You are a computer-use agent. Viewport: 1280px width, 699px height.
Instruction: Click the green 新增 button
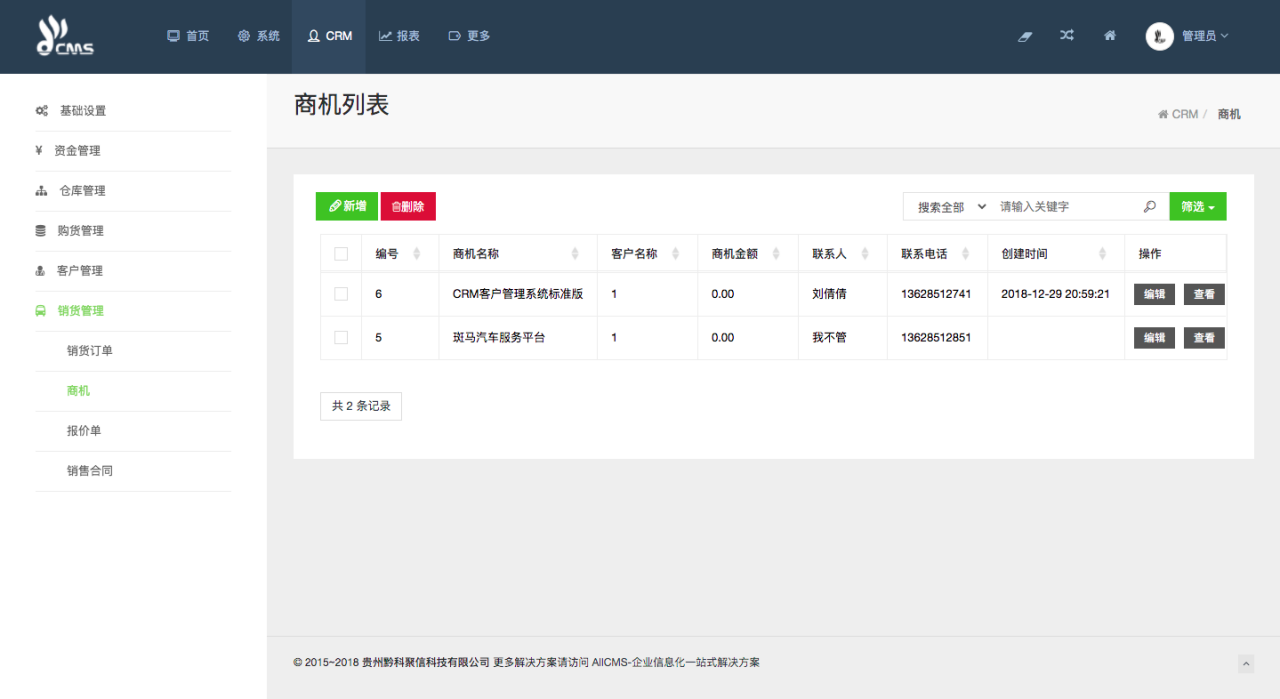(x=347, y=206)
